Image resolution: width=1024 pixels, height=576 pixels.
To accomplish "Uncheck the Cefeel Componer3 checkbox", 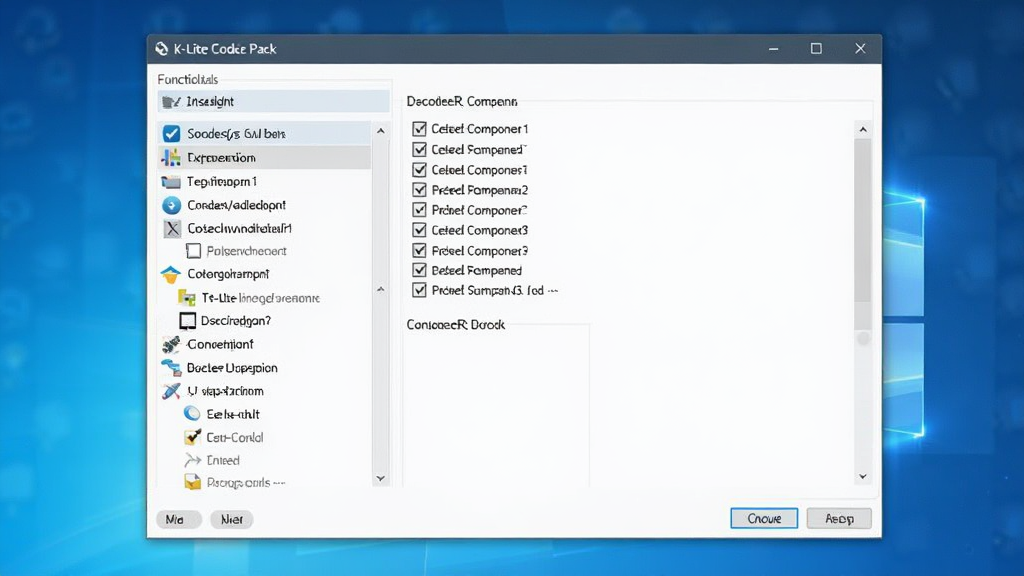I will [419, 230].
